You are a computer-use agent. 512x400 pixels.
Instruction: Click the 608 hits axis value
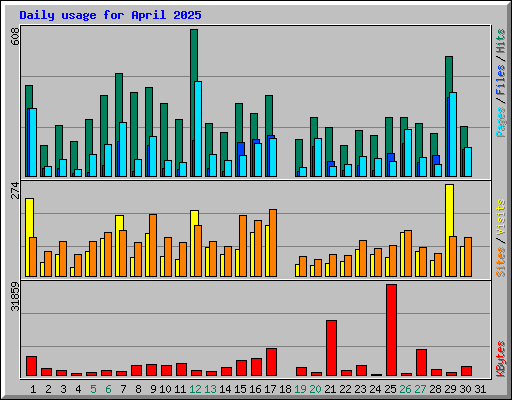pyautogui.click(x=16, y=37)
